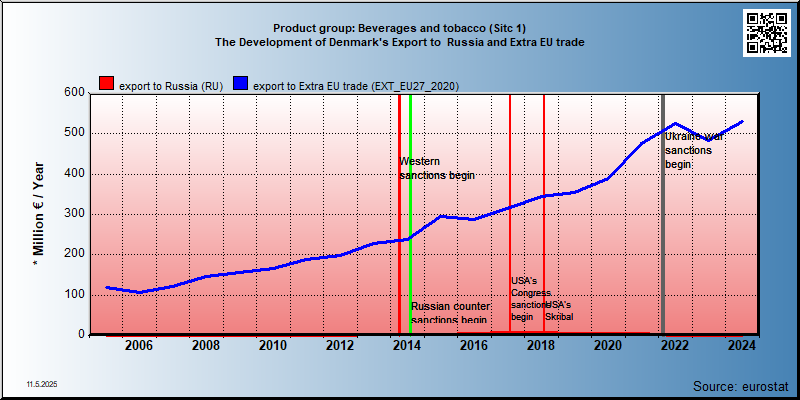Click the 'Russian counter sanctions begin' annotation

pyautogui.click(x=451, y=313)
